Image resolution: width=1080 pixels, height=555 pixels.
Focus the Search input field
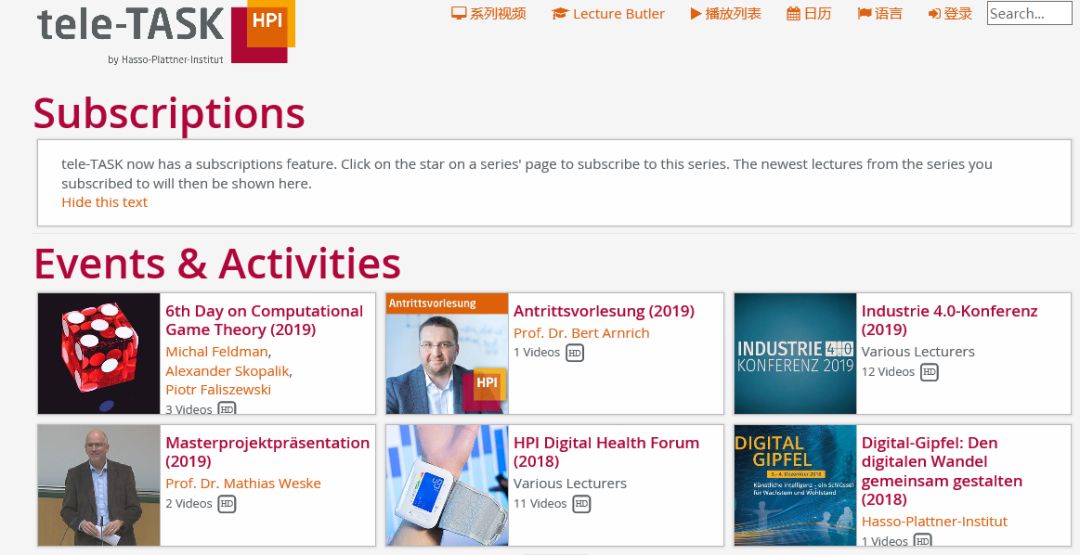click(x=1029, y=13)
